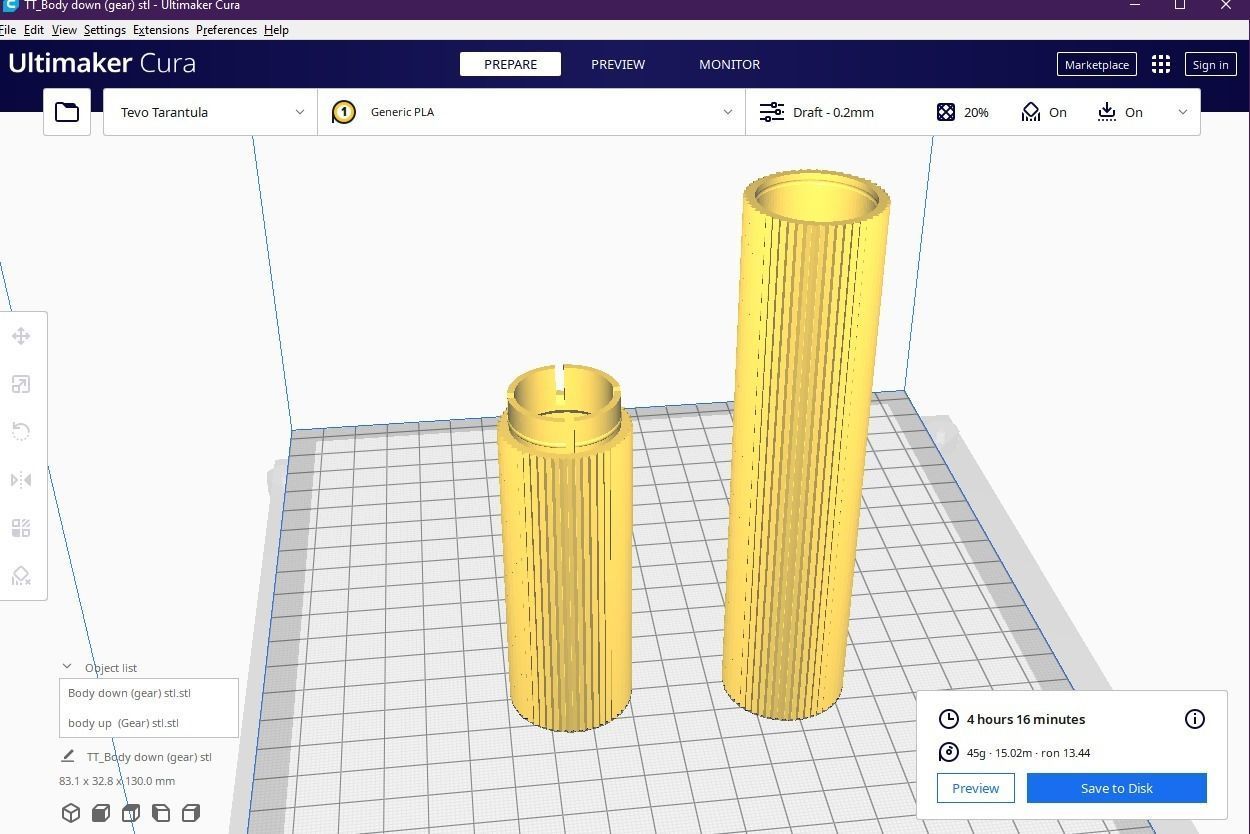Open the apps grid icon
The width and height of the screenshot is (1250, 834).
(1160, 64)
